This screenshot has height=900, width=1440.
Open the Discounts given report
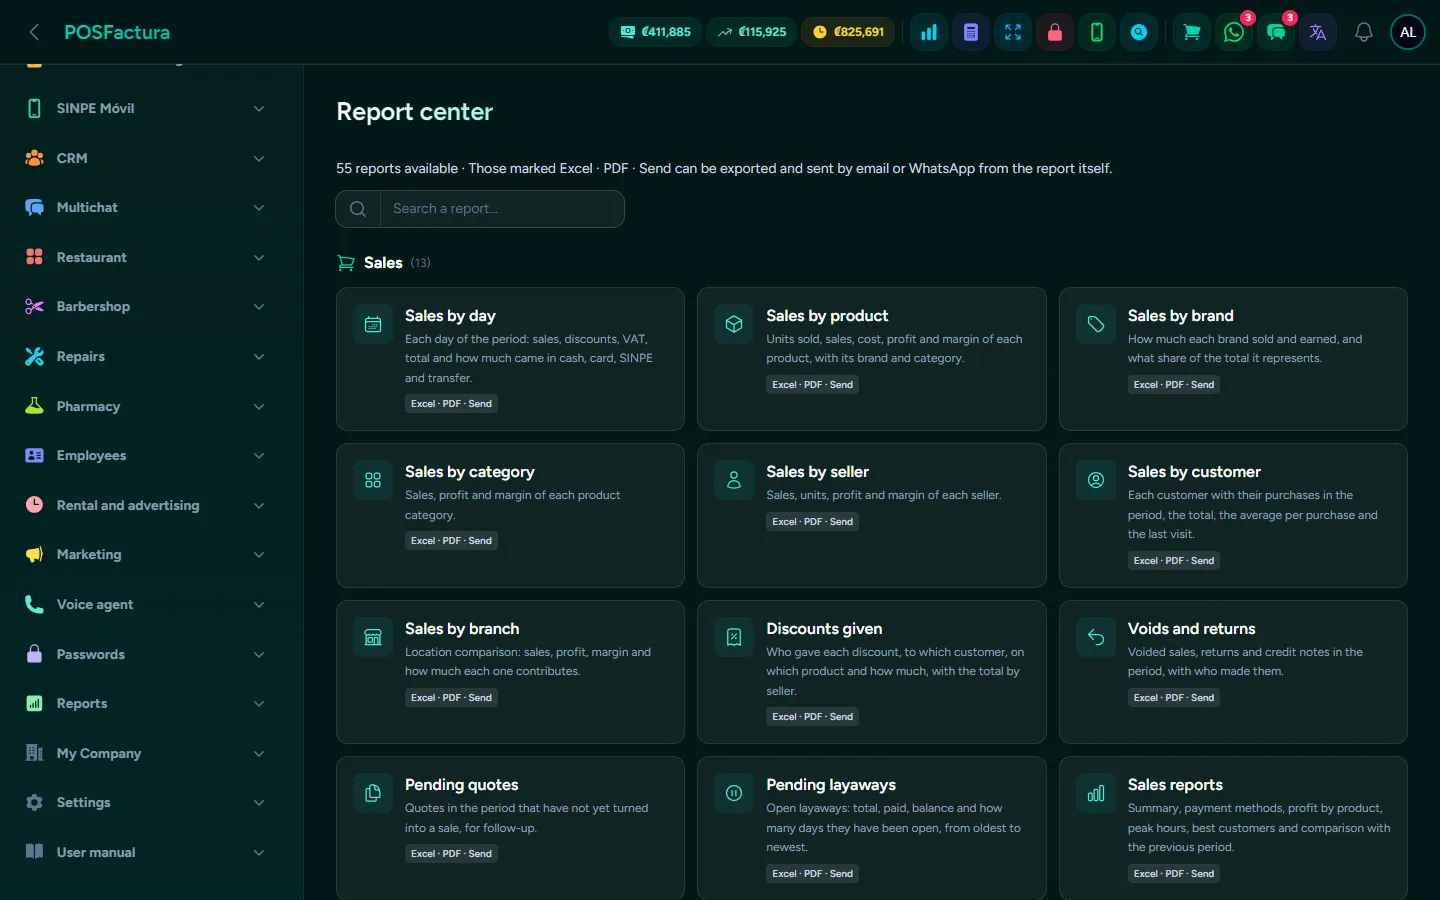click(872, 672)
